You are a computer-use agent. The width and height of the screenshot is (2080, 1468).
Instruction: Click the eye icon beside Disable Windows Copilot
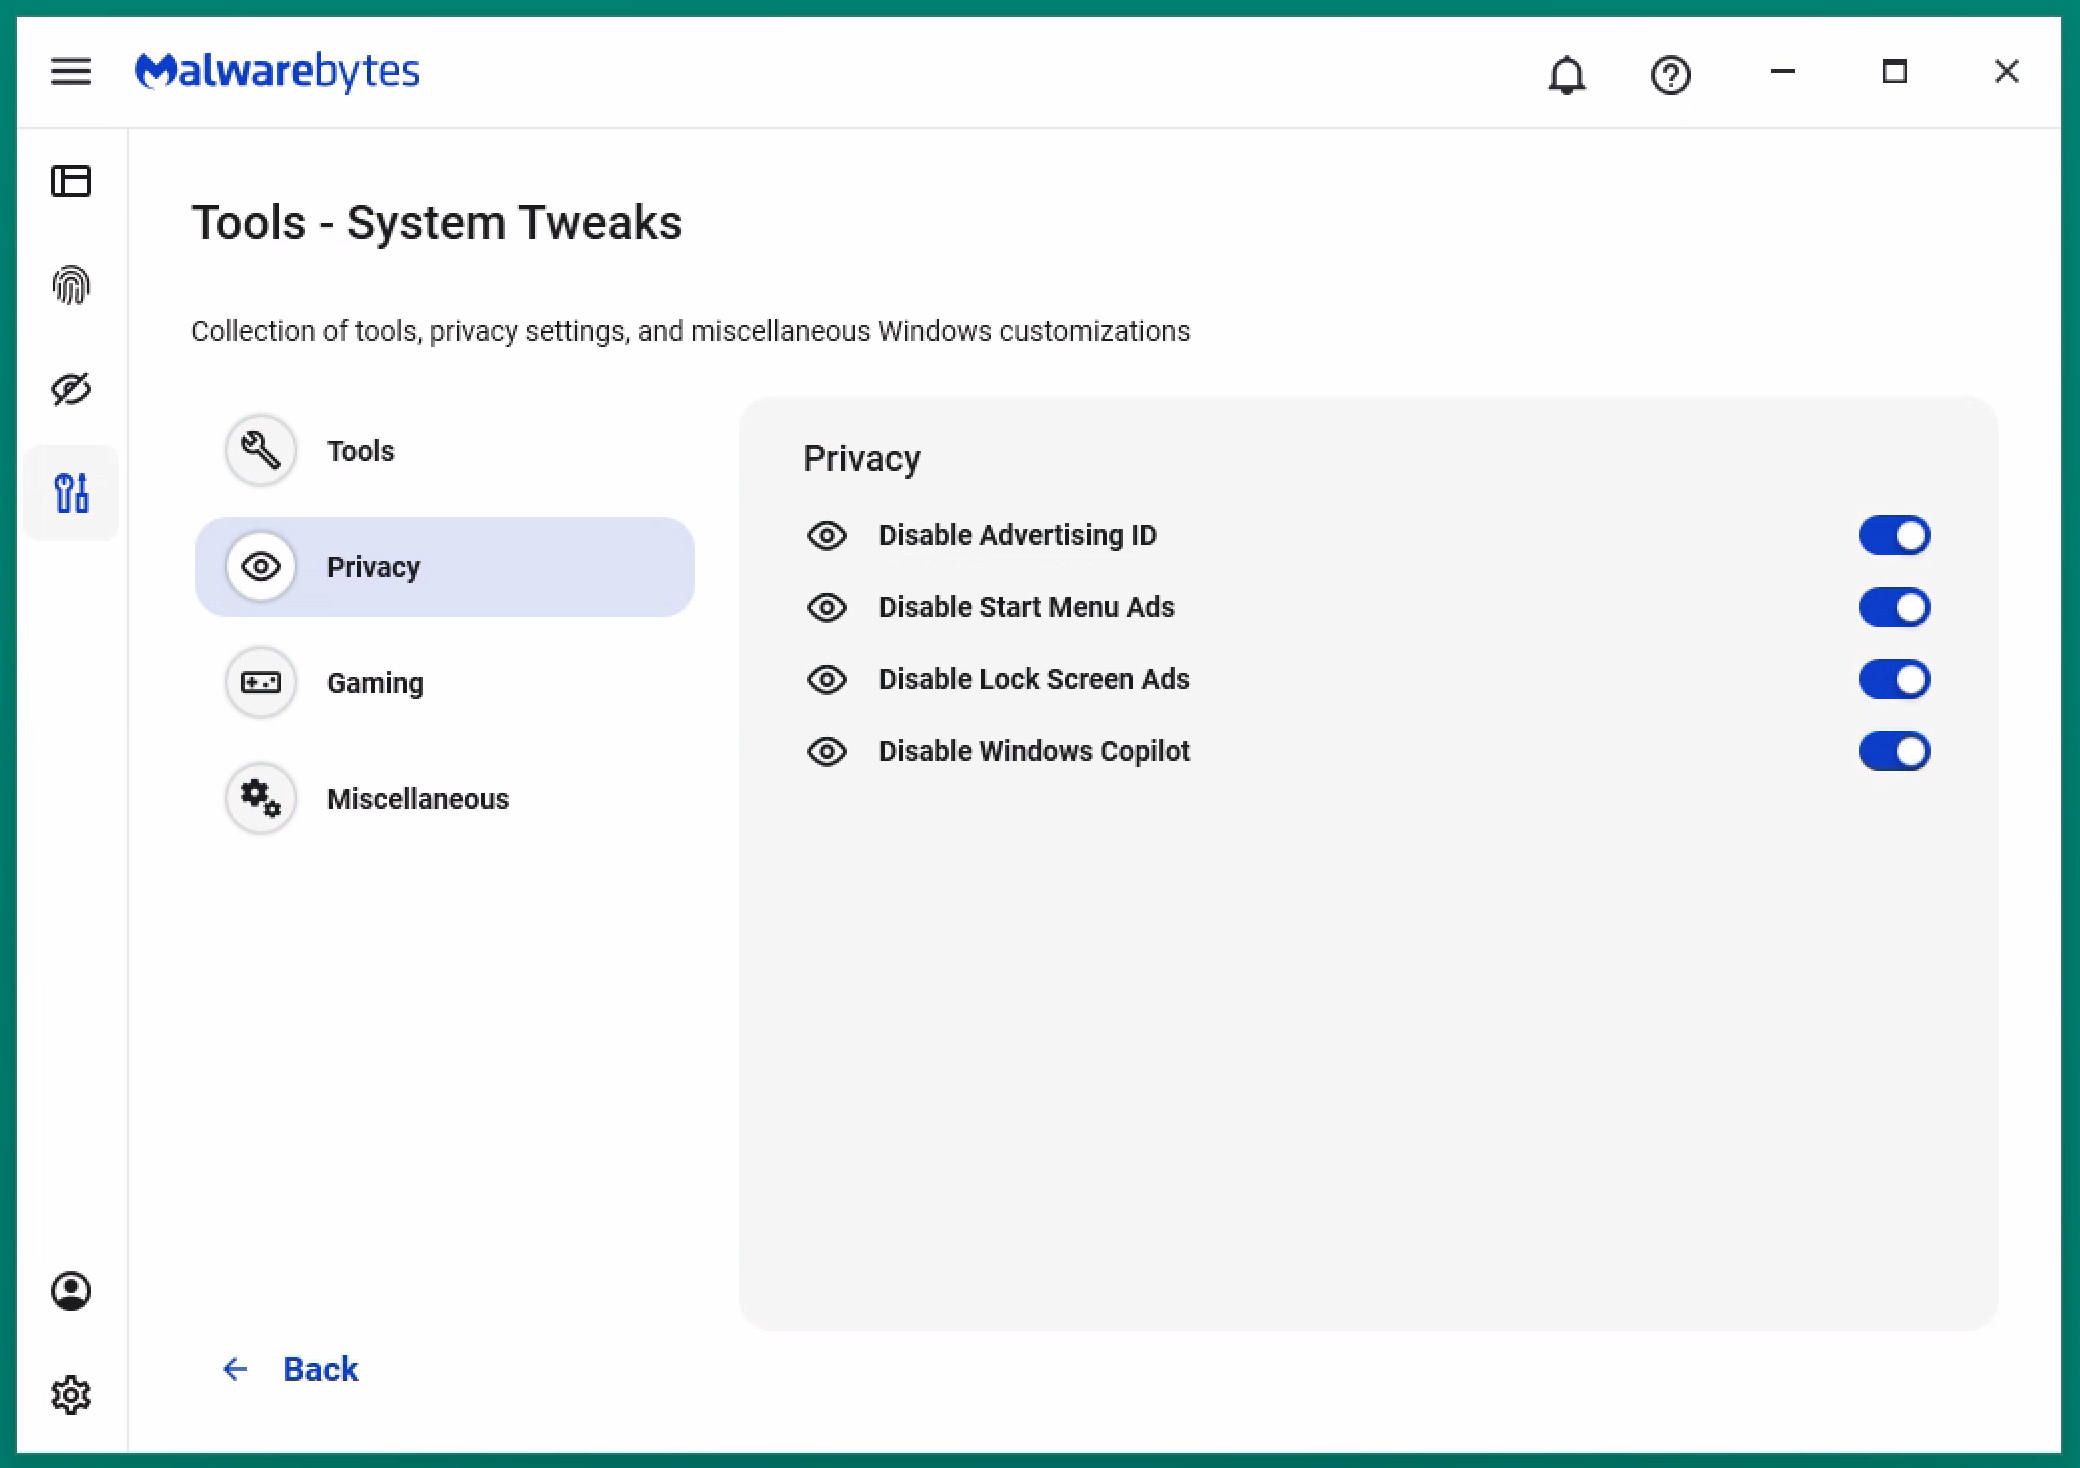pyautogui.click(x=827, y=751)
